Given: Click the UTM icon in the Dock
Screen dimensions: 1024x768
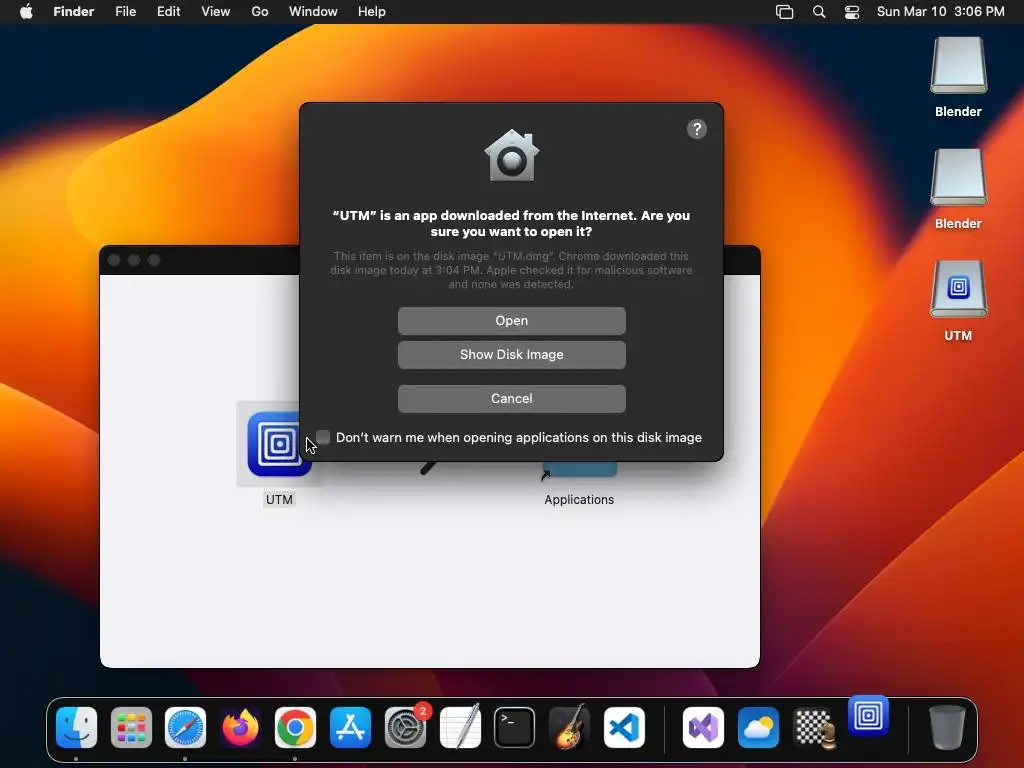Looking at the screenshot, I should click(x=869, y=716).
